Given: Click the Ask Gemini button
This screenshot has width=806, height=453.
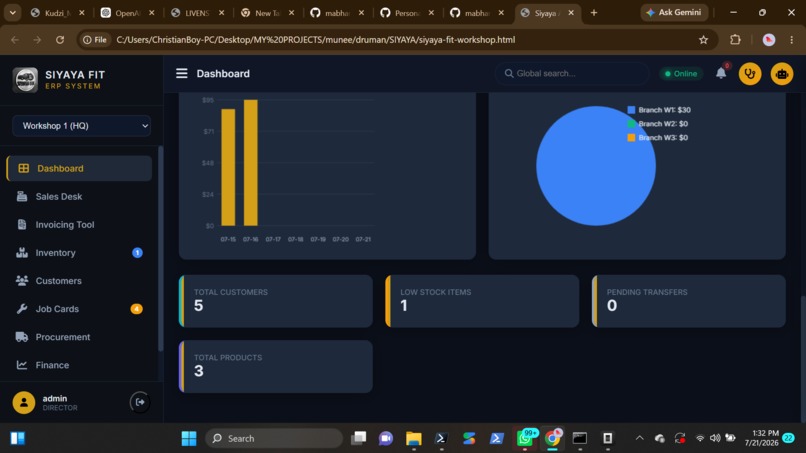Looking at the screenshot, I should pyautogui.click(x=674, y=12).
